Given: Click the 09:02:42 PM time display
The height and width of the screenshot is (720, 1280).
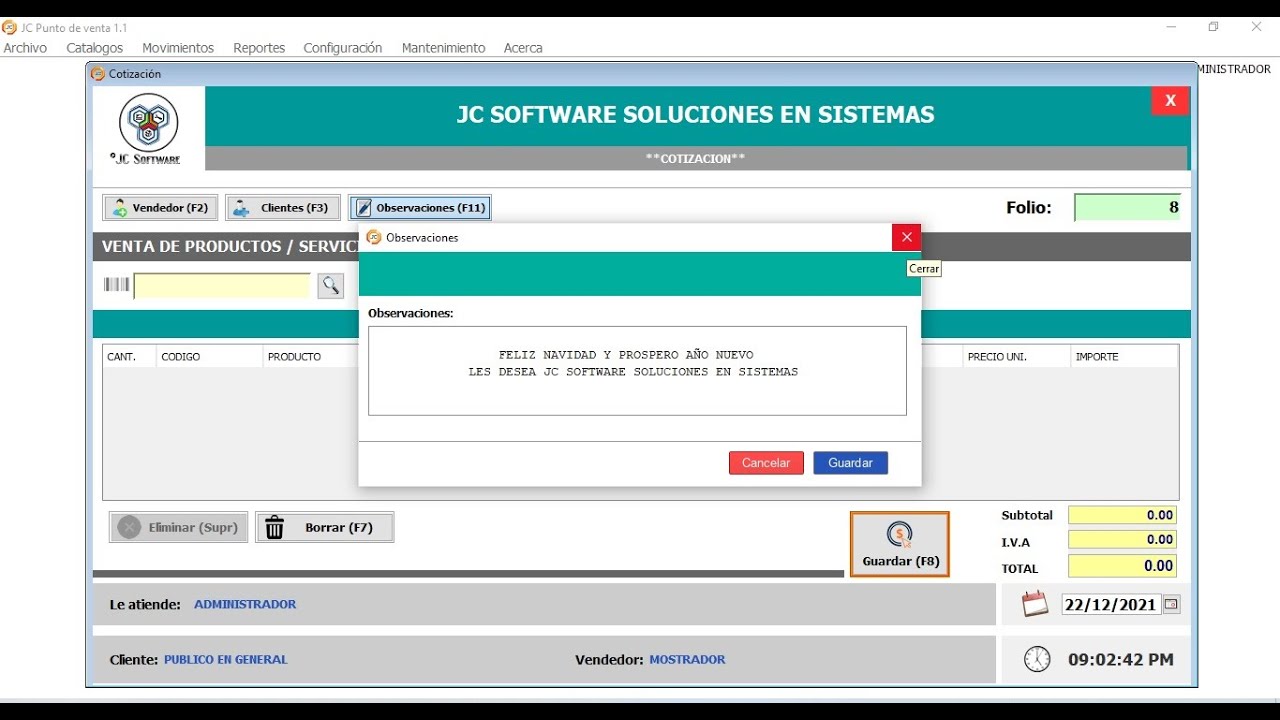Looking at the screenshot, I should point(1121,660).
